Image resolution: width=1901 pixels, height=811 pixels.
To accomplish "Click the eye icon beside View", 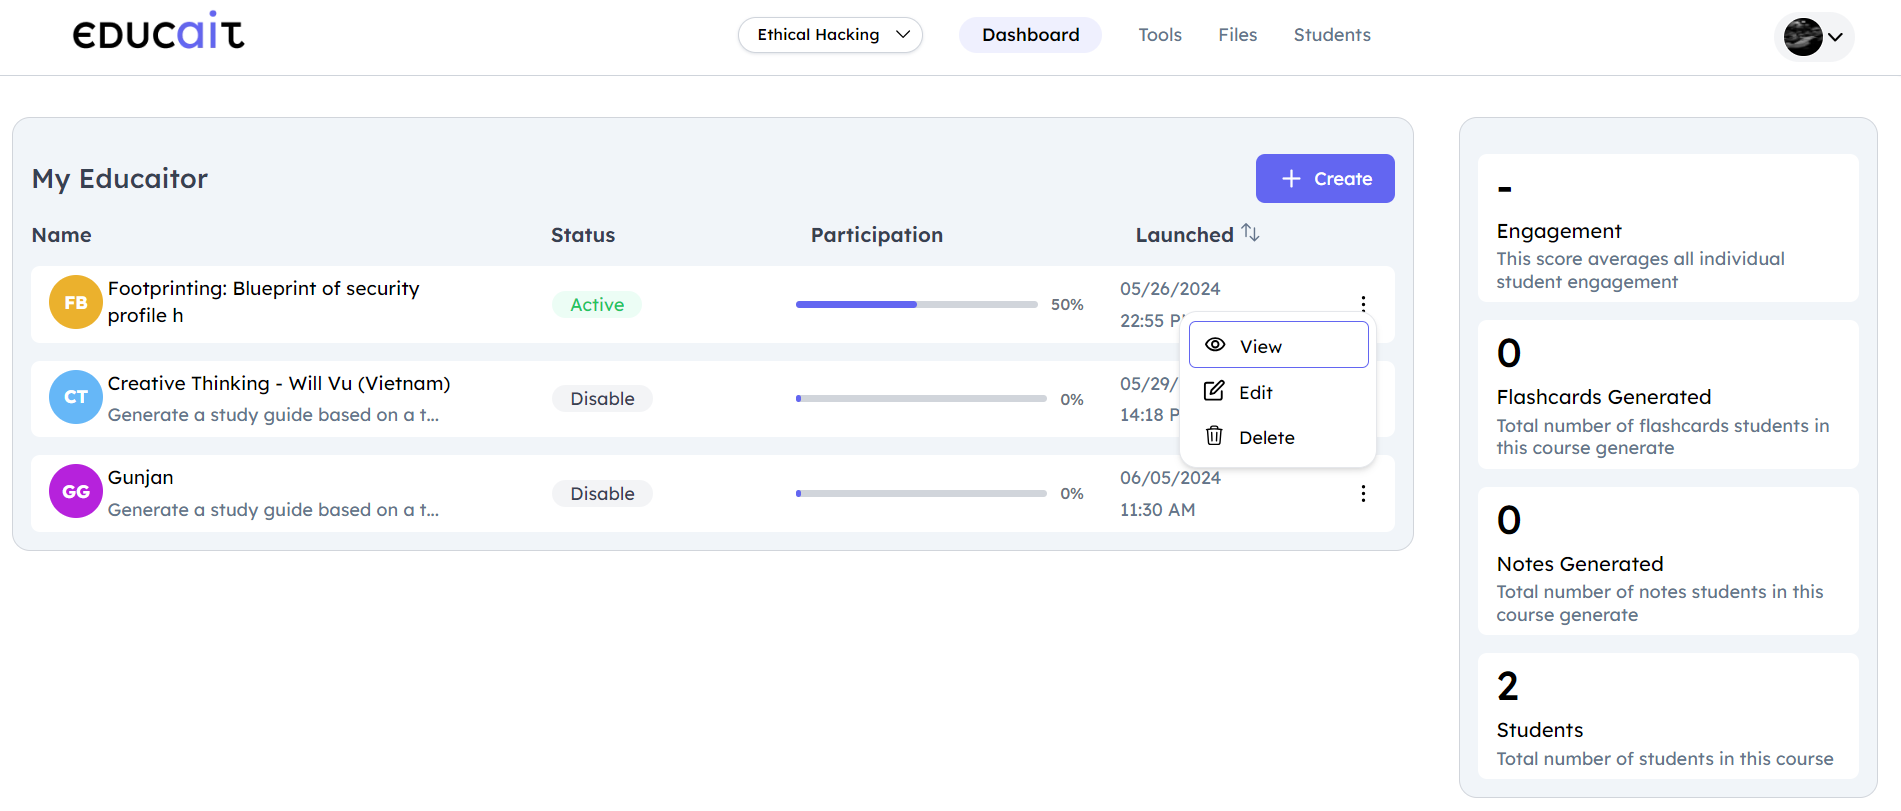I will 1215,345.
